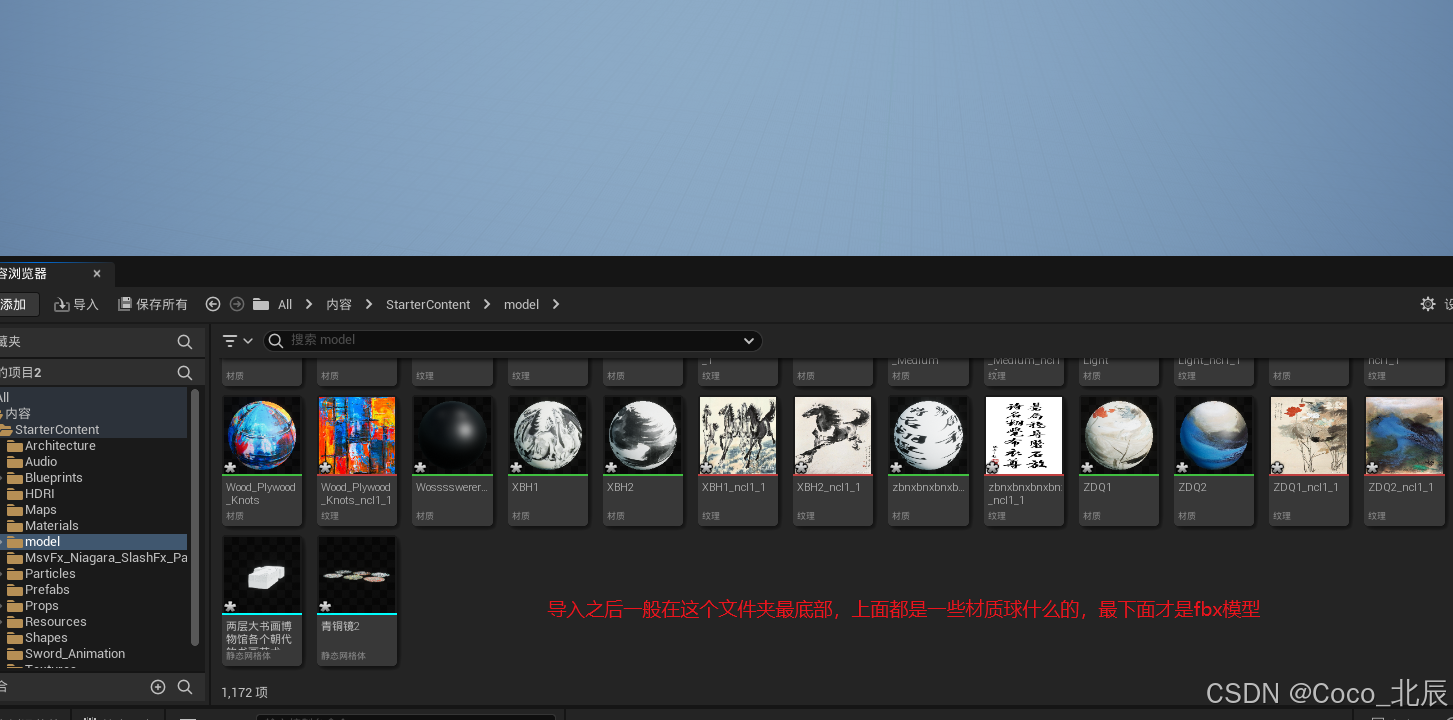
Task: Go forward with the right arrow history icon
Action: tap(237, 304)
